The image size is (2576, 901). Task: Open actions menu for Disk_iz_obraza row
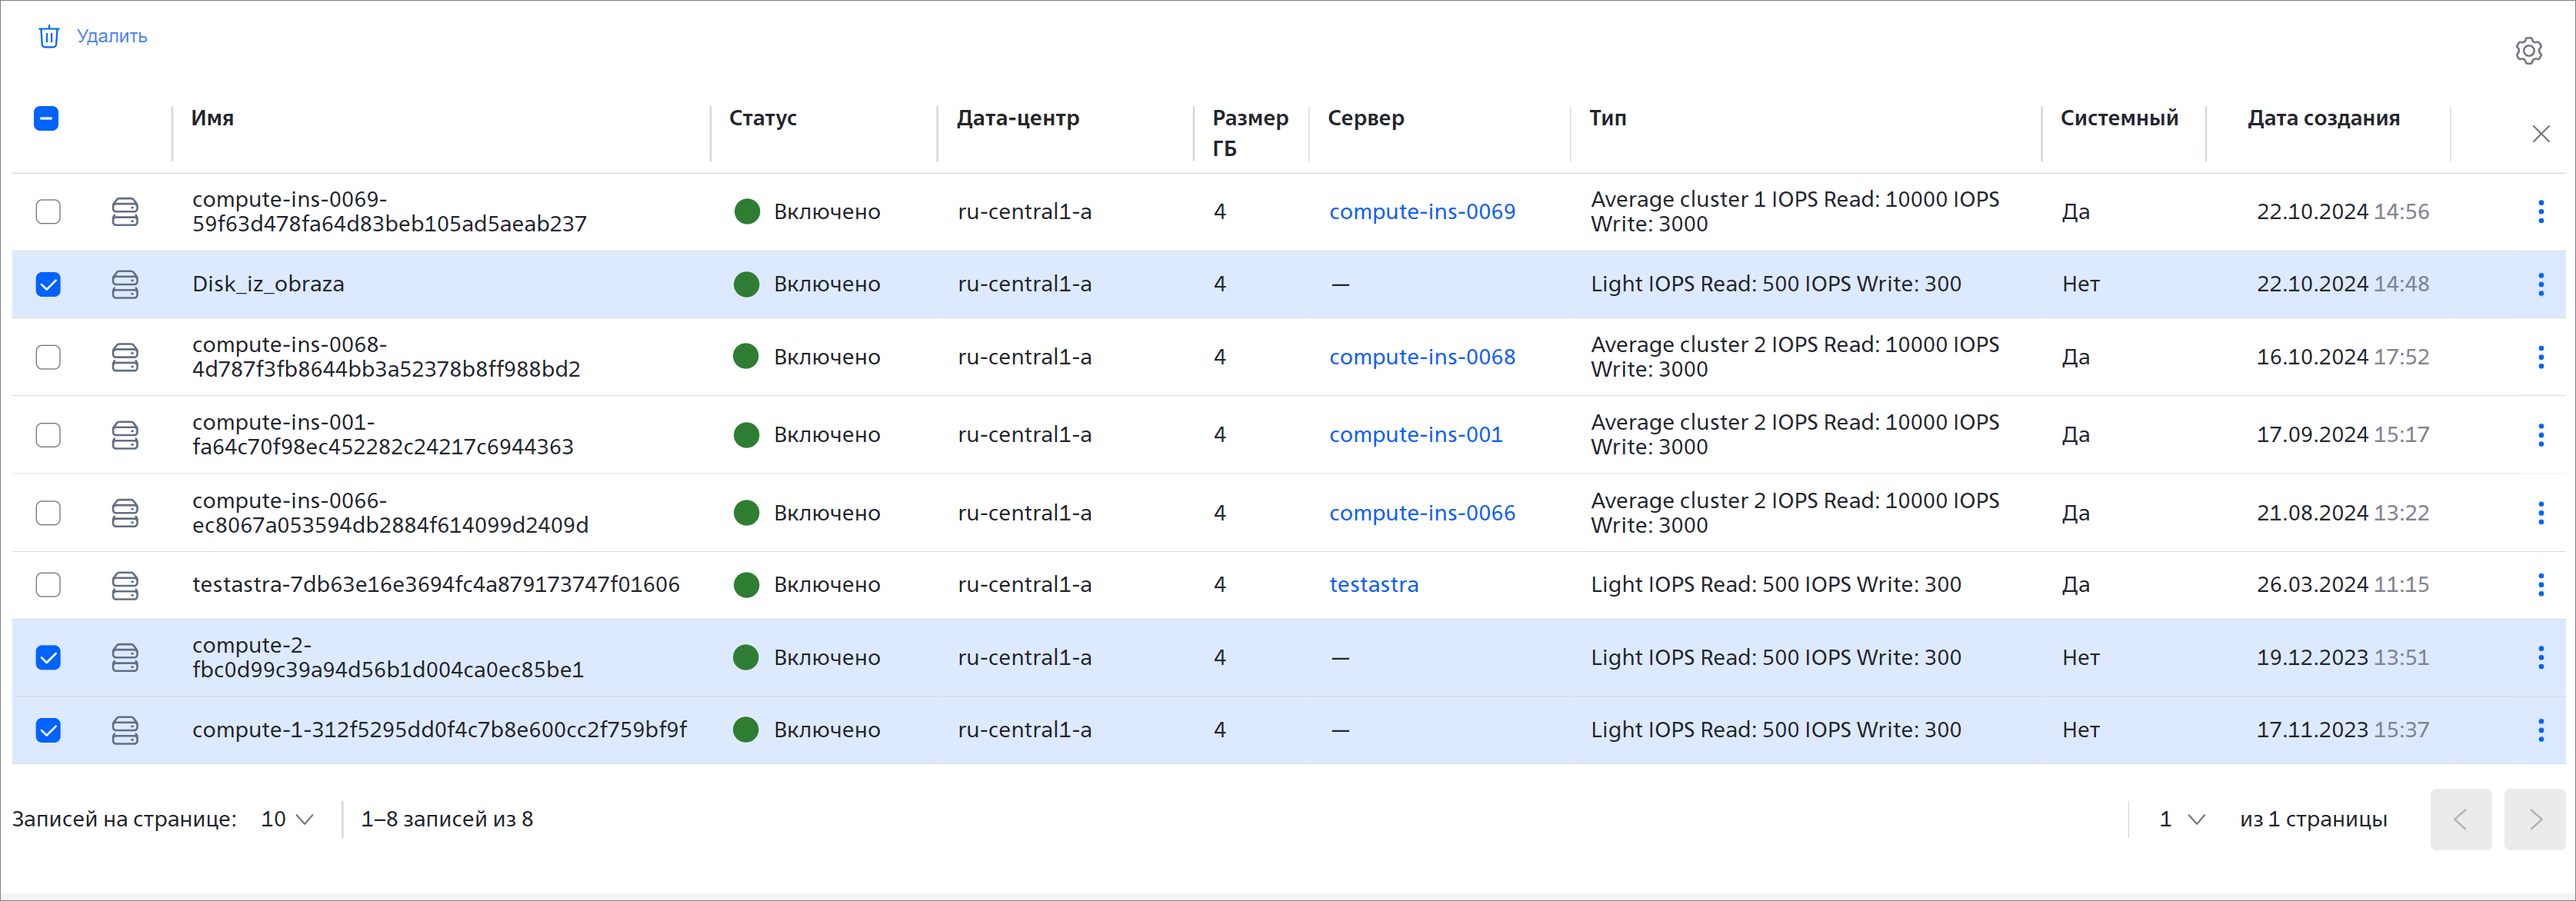click(x=2540, y=284)
